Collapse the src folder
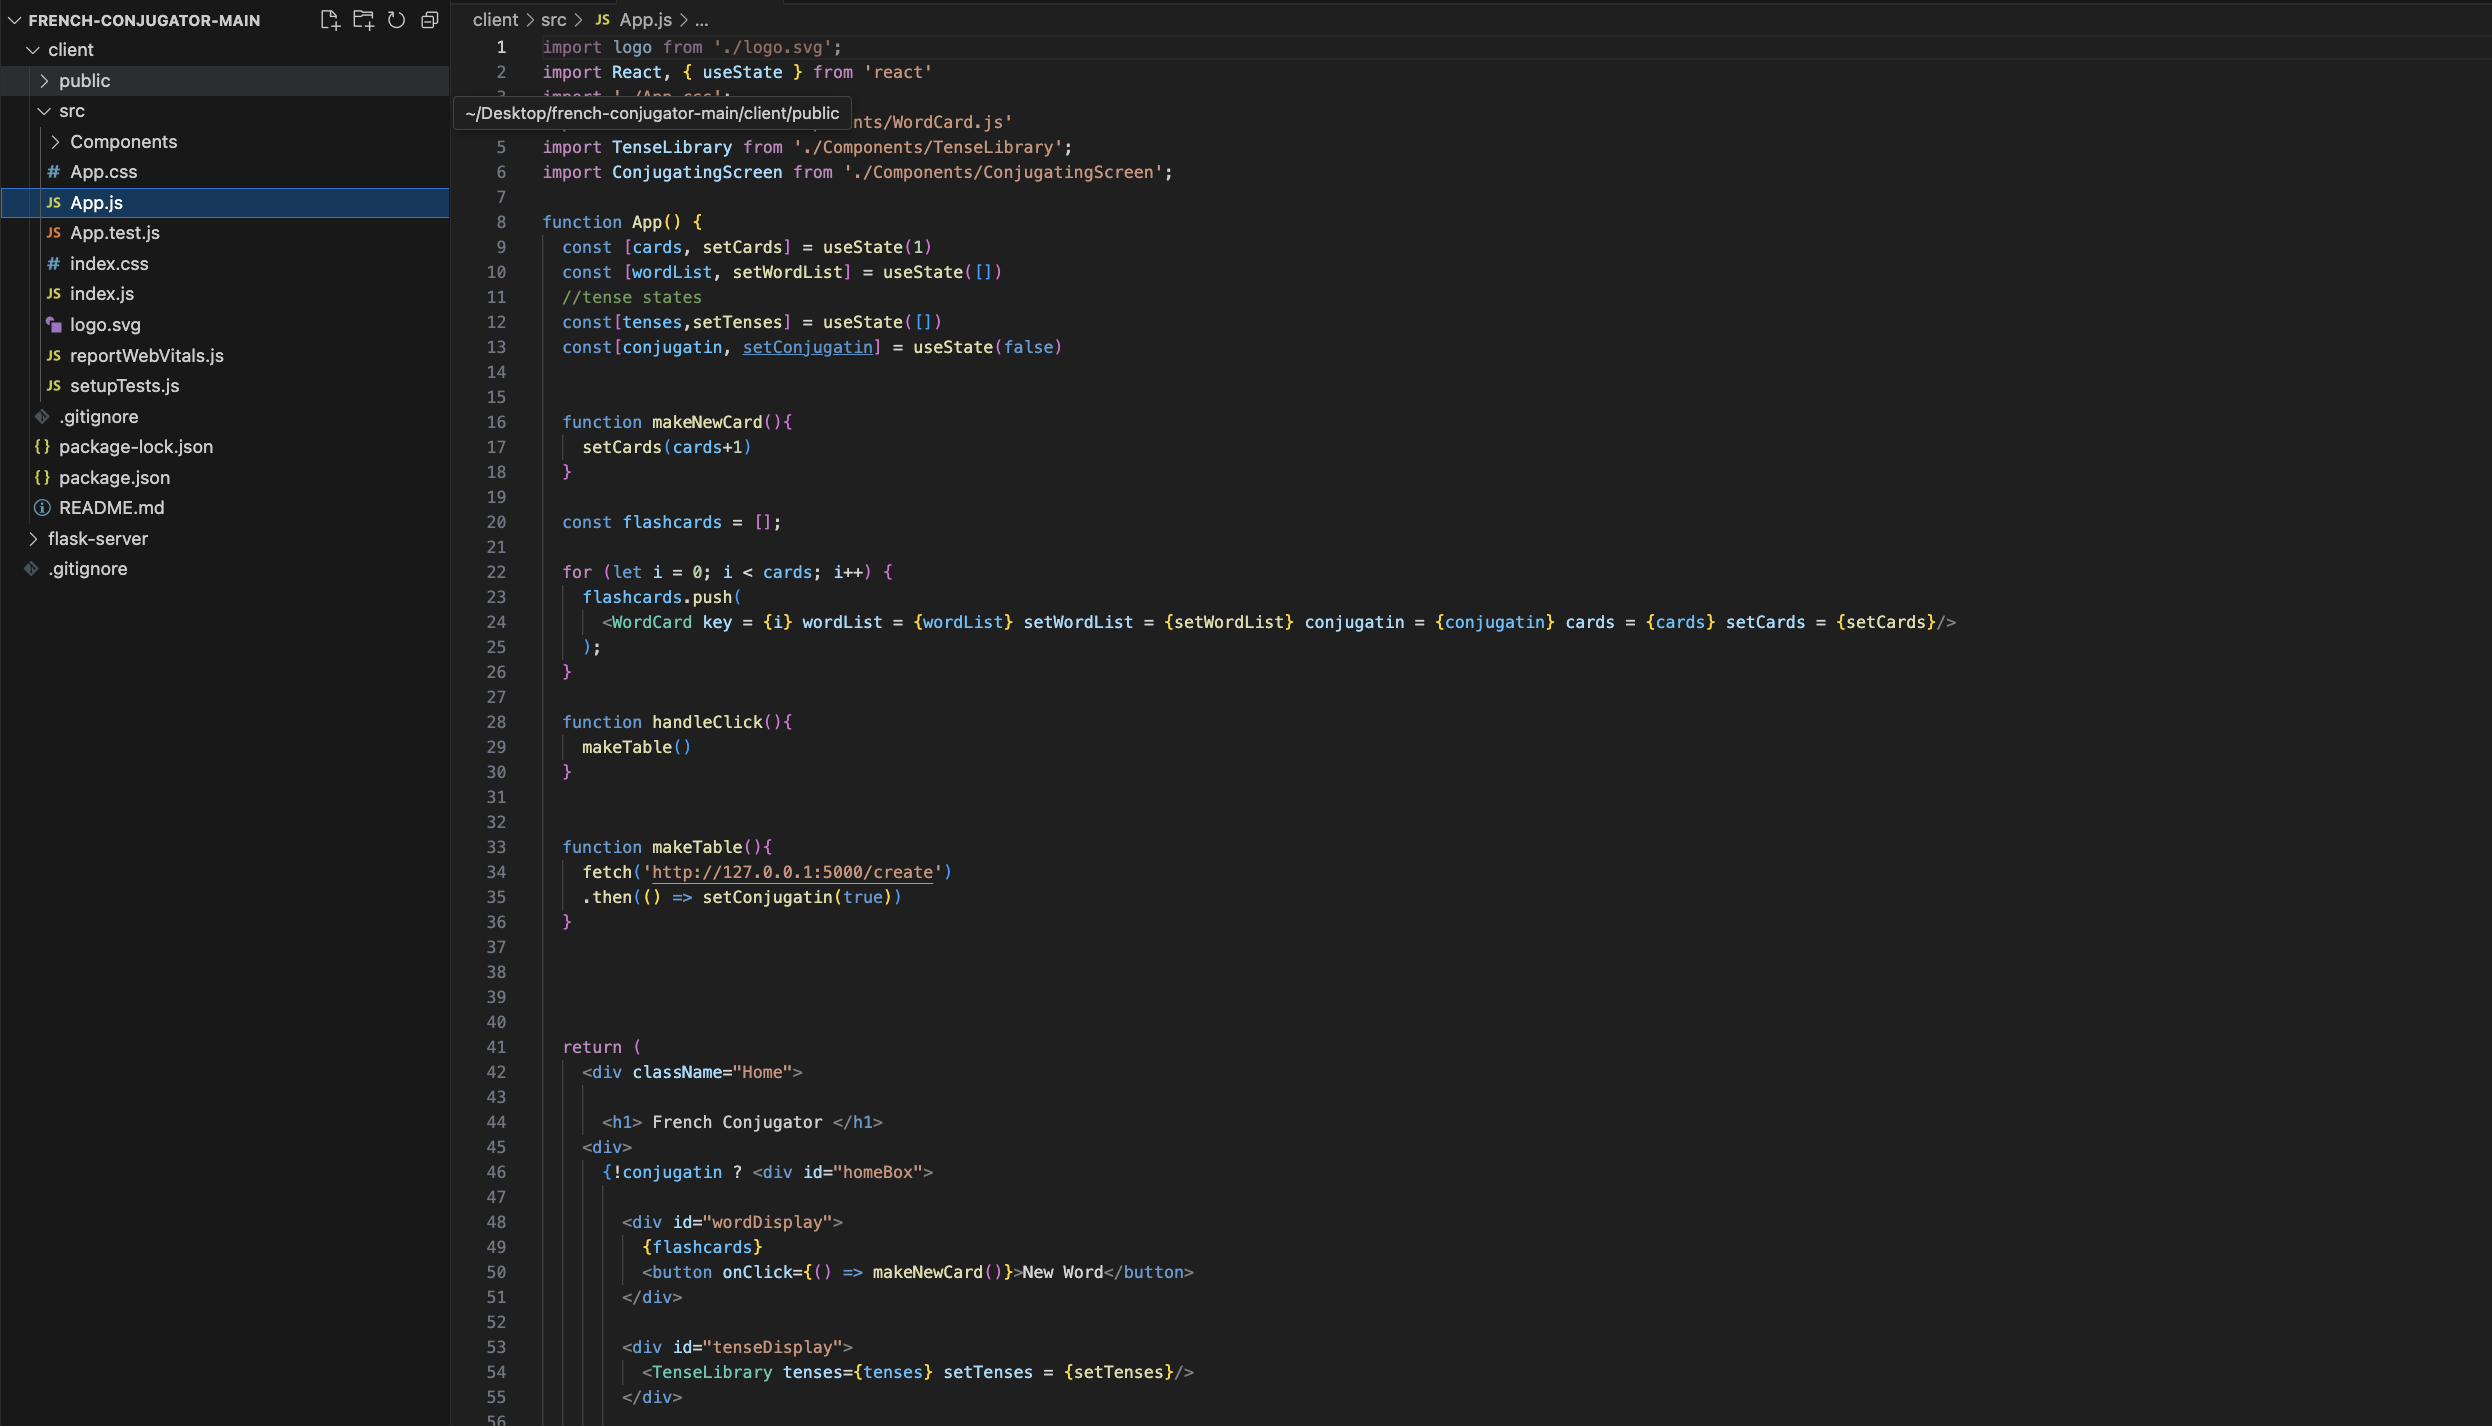2492x1426 pixels. (x=71, y=111)
